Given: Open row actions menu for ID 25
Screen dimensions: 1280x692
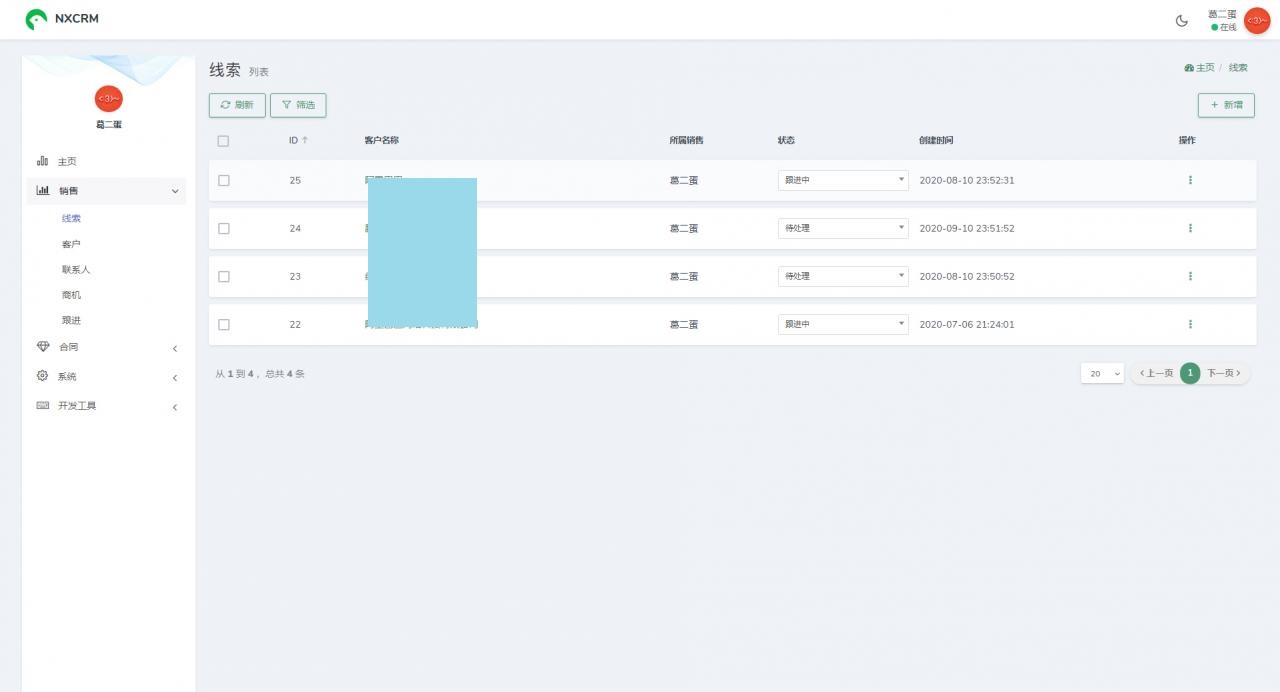Looking at the screenshot, I should pos(1190,180).
